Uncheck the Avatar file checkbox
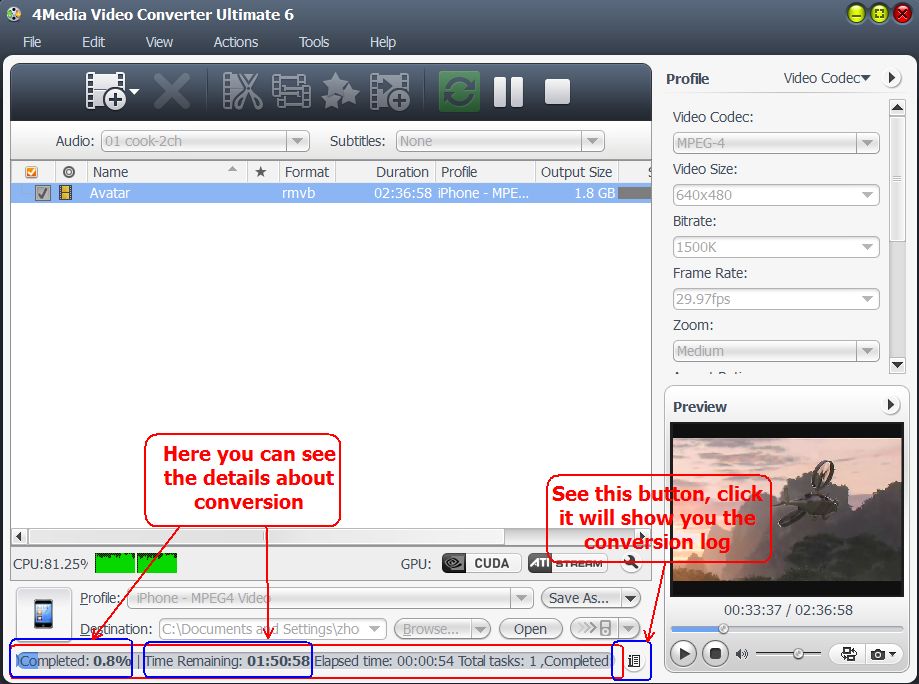The height and width of the screenshot is (684, 919). 43,193
